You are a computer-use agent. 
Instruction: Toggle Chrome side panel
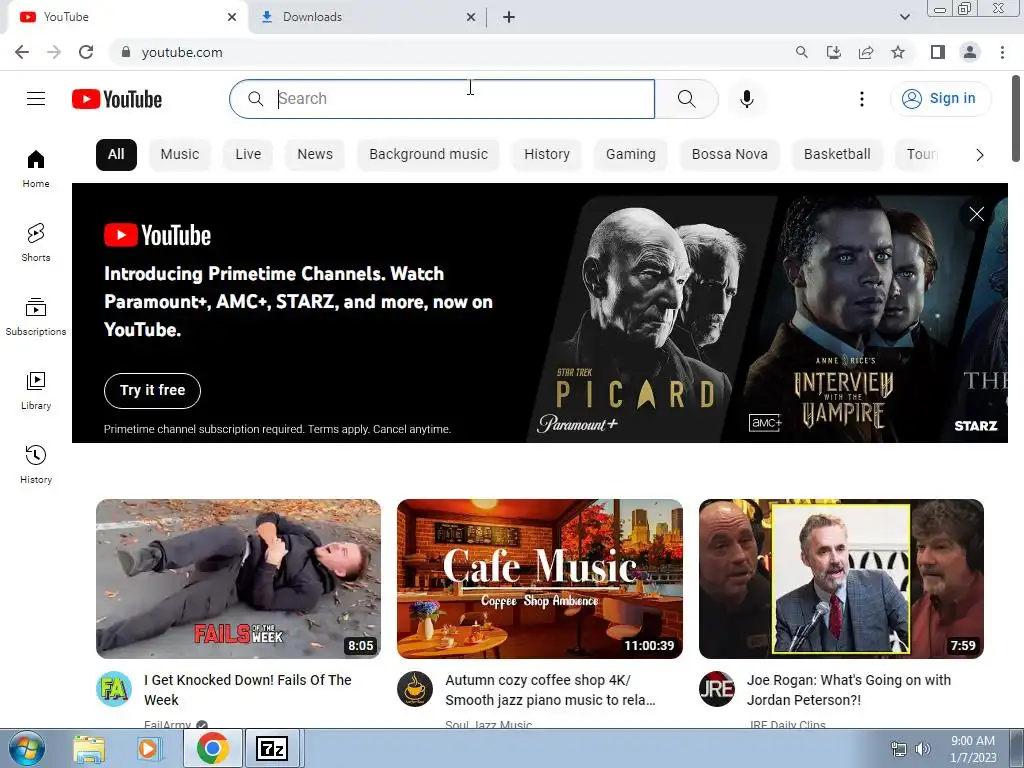[938, 52]
